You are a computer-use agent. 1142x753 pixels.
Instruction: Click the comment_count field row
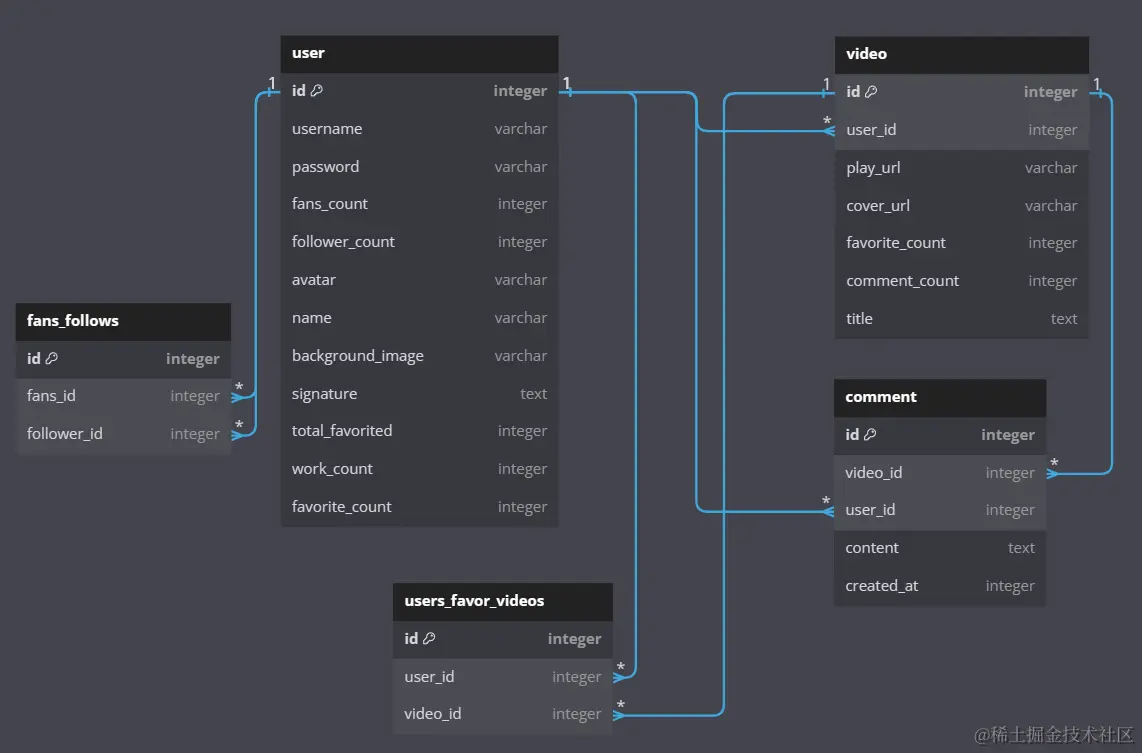[961, 281]
